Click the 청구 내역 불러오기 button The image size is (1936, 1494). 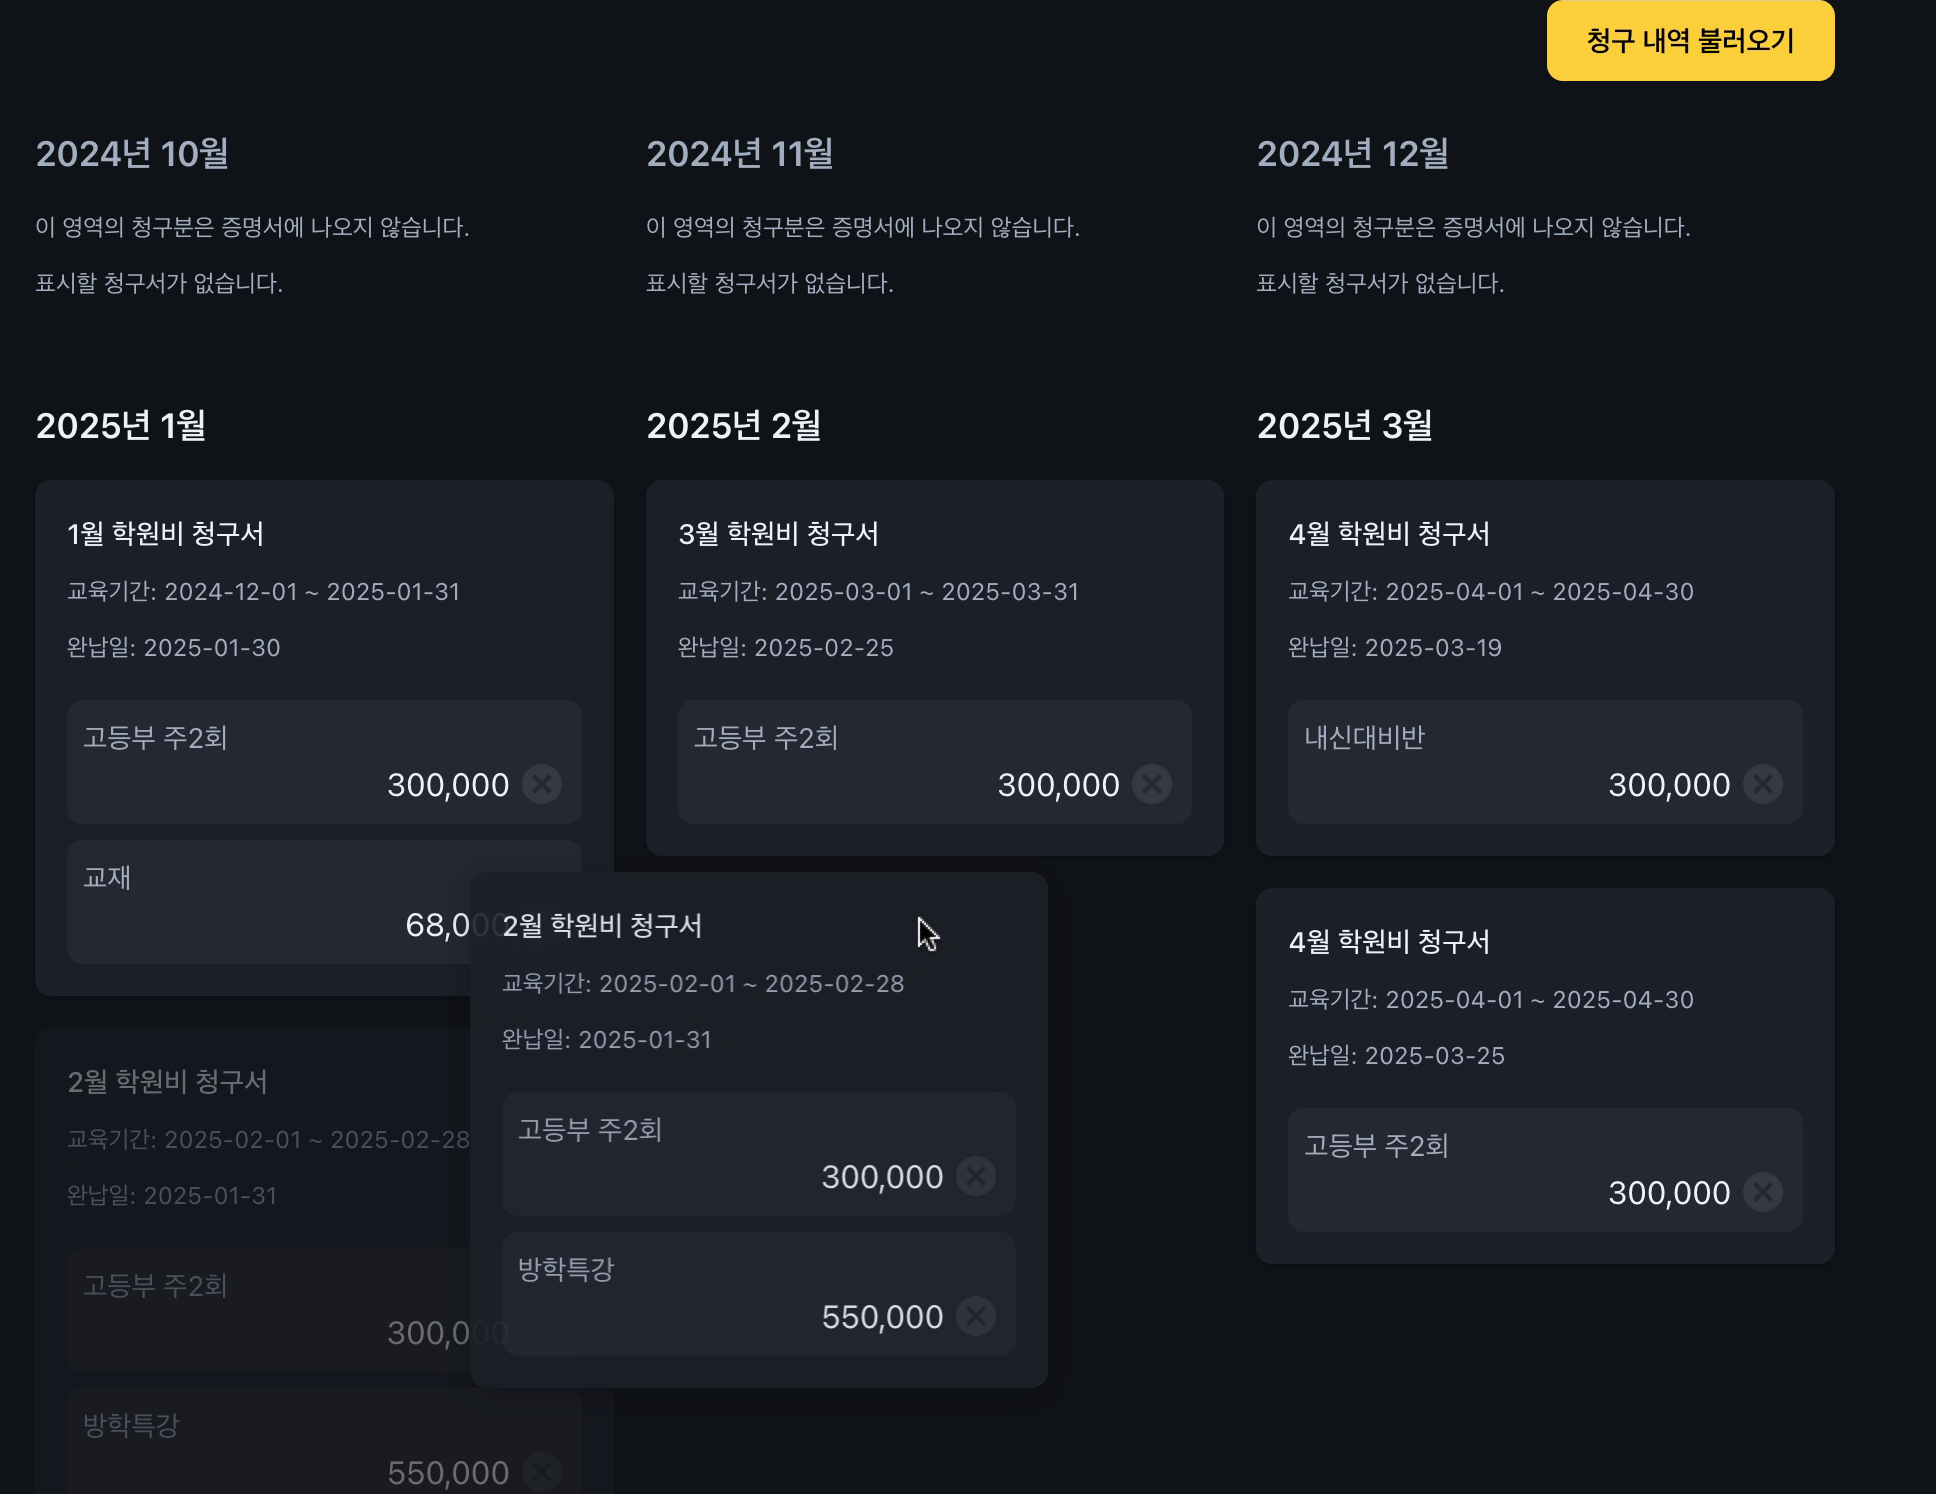1690,41
